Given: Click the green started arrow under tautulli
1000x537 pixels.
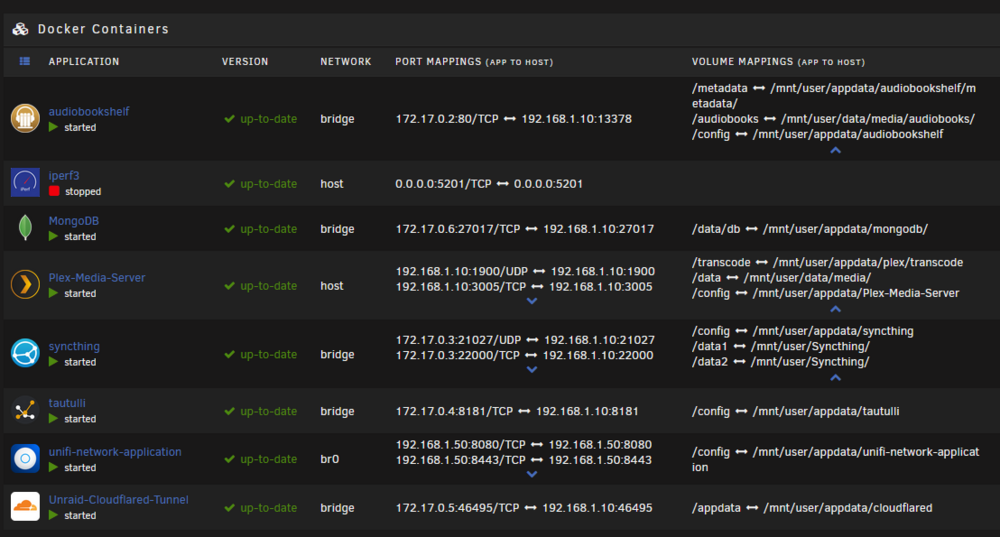Looking at the screenshot, I should [x=53, y=418].
